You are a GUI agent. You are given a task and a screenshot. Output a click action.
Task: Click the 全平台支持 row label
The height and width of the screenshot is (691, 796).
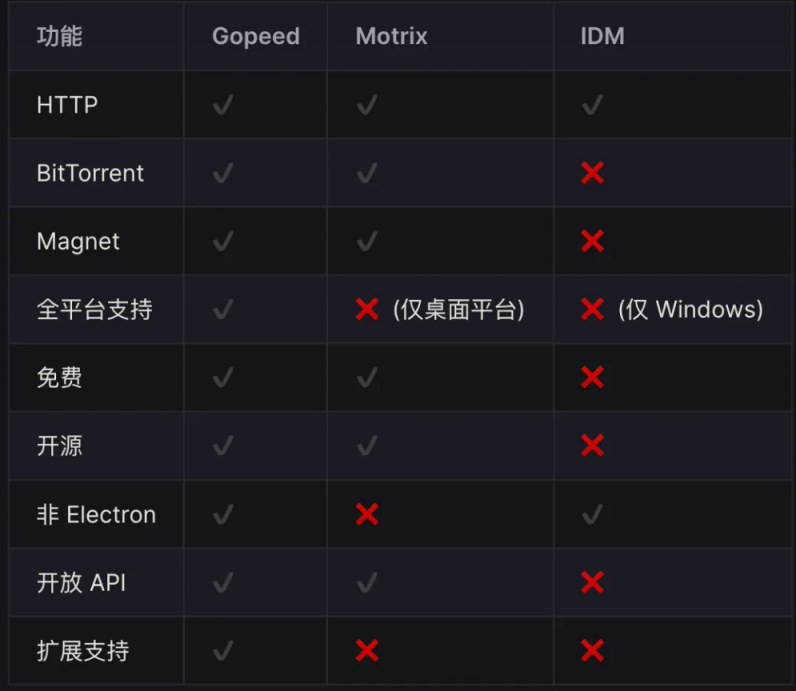tap(94, 309)
